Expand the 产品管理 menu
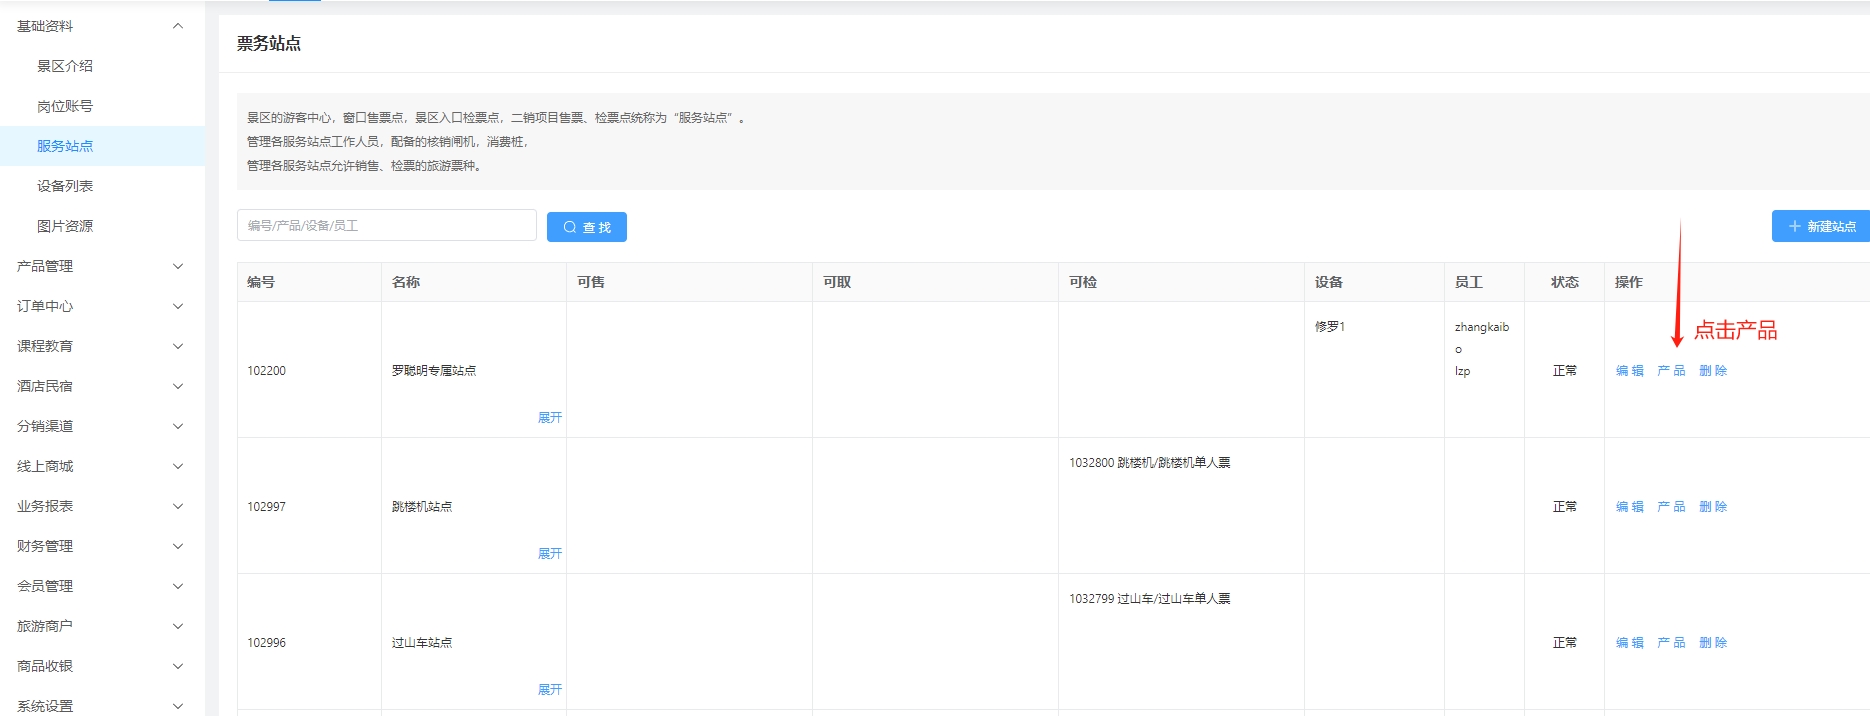The height and width of the screenshot is (716, 1870). (x=100, y=266)
